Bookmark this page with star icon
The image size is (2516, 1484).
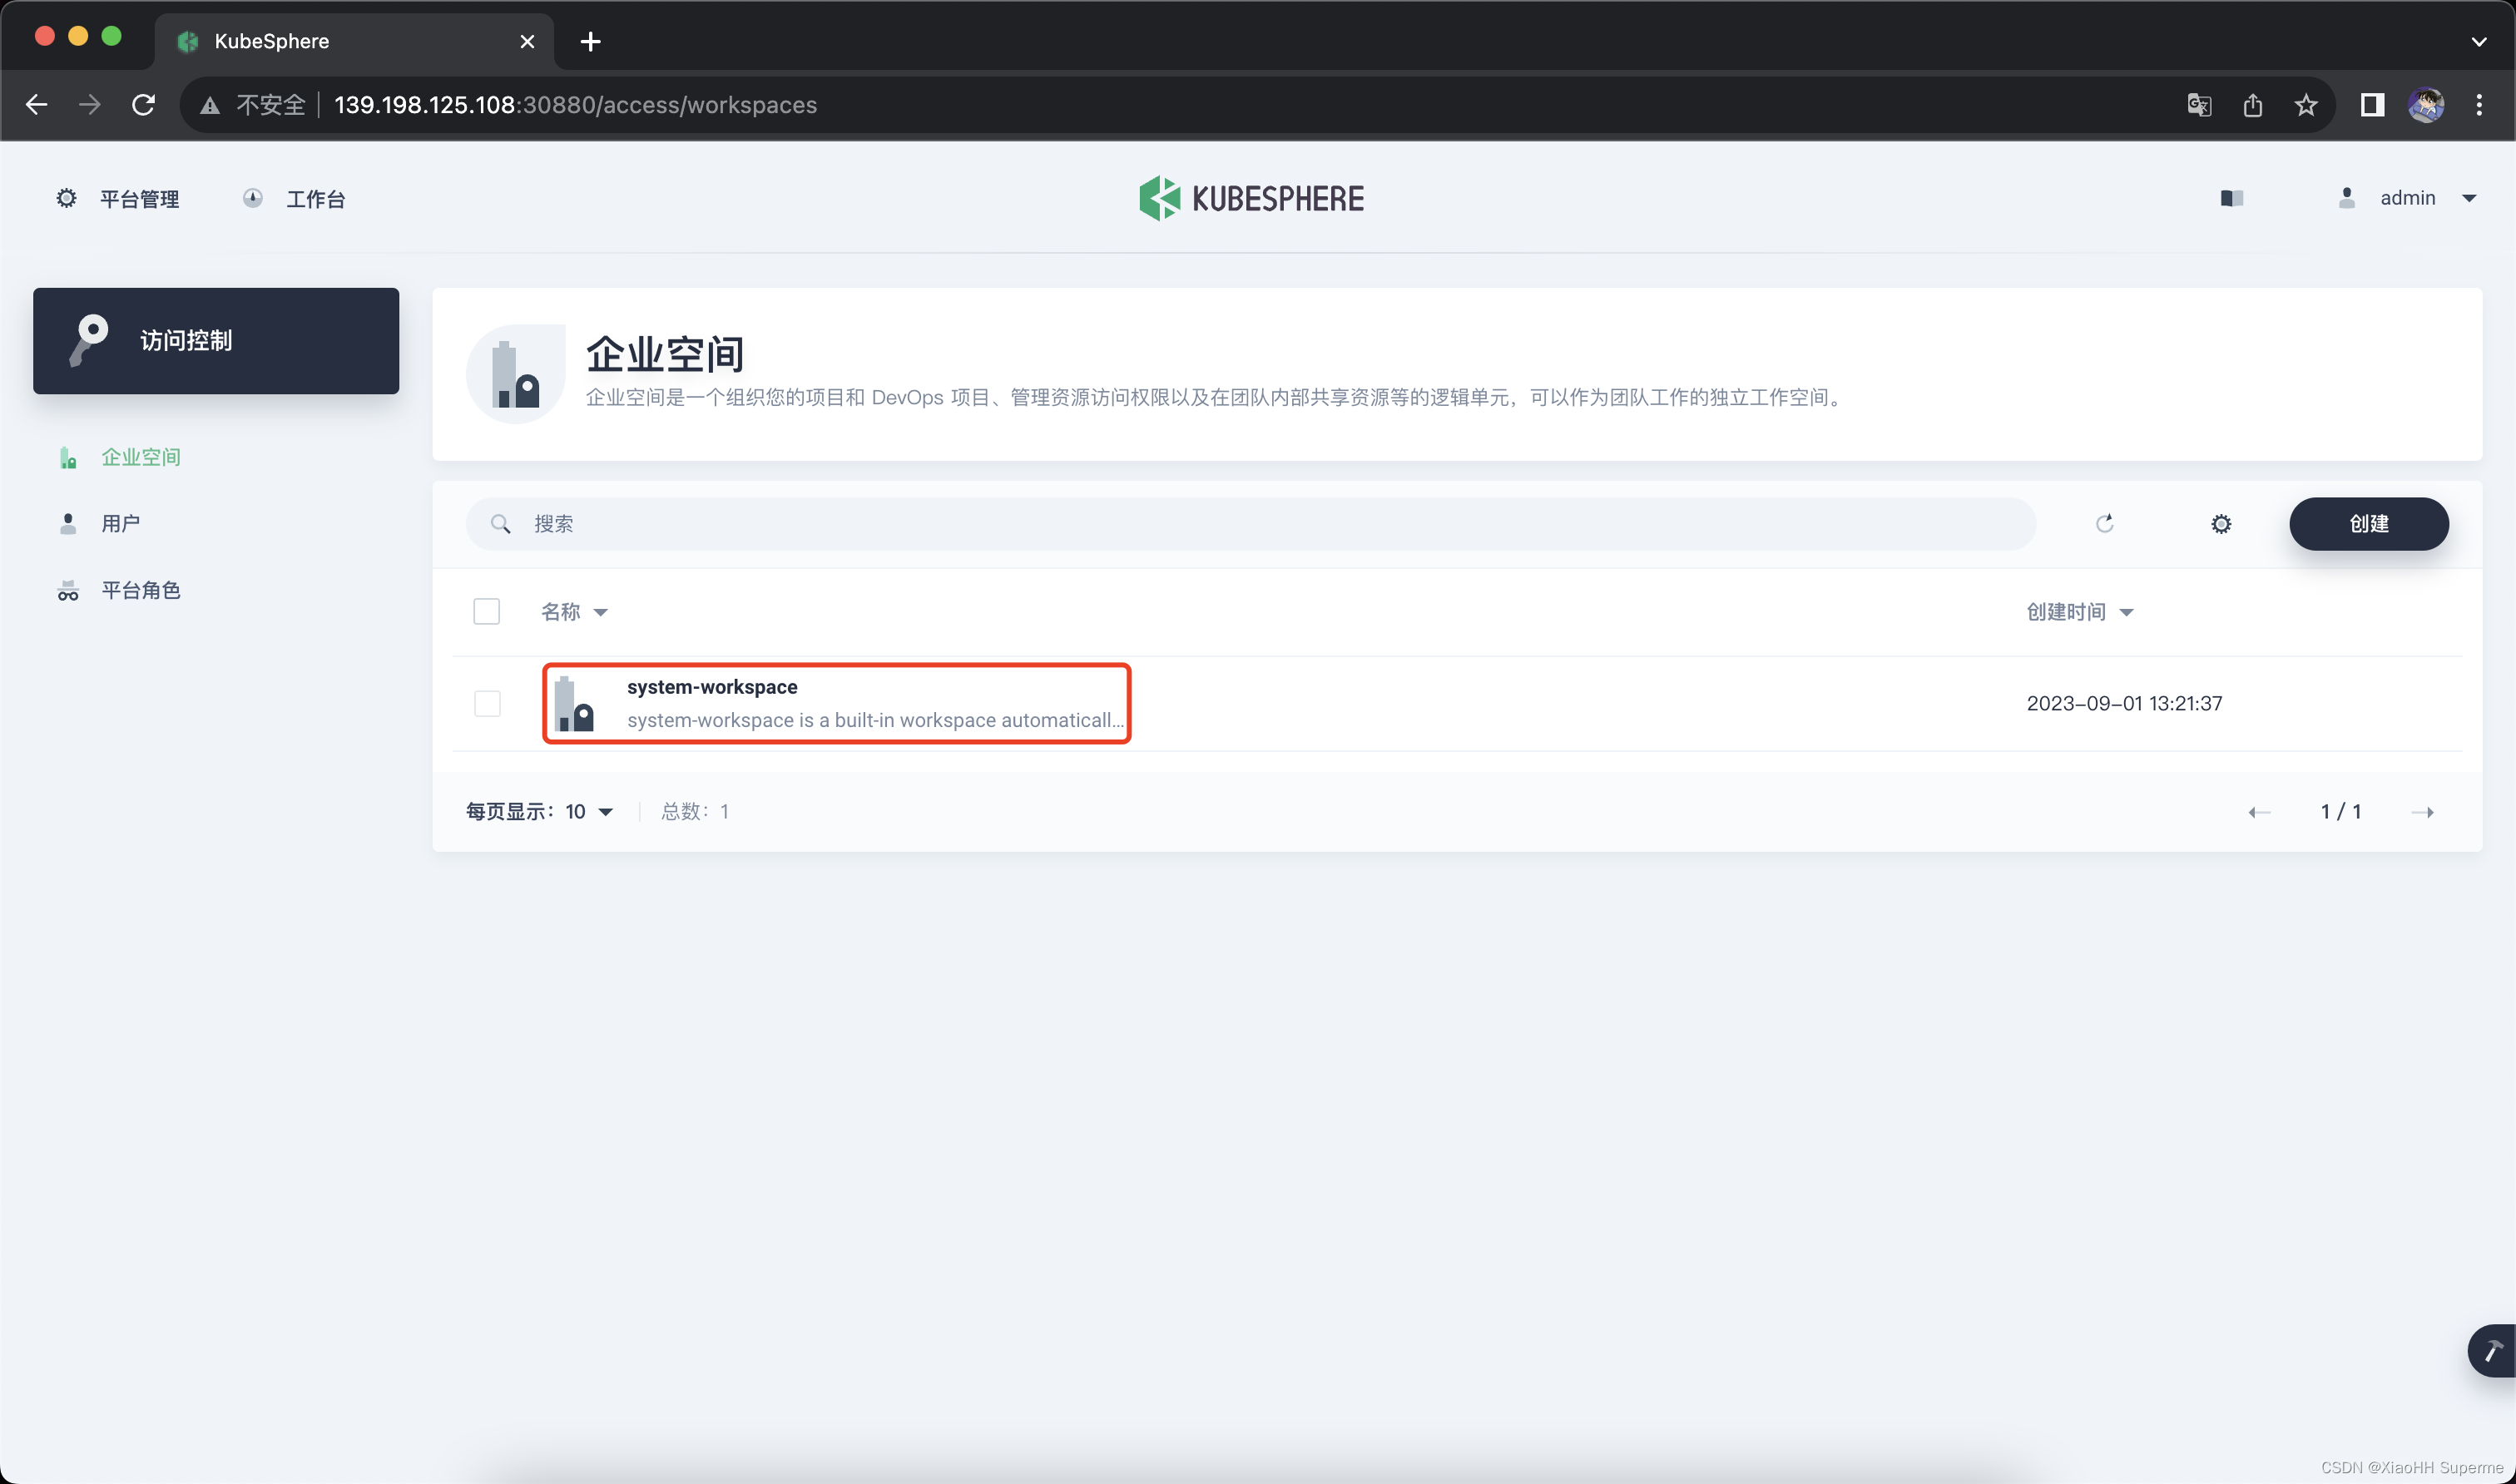[2305, 105]
